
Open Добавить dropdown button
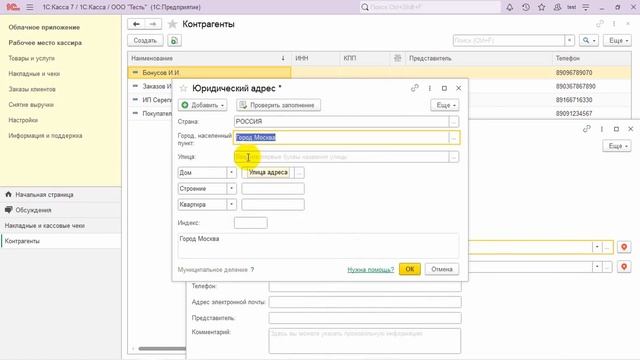pyautogui.click(x=203, y=105)
